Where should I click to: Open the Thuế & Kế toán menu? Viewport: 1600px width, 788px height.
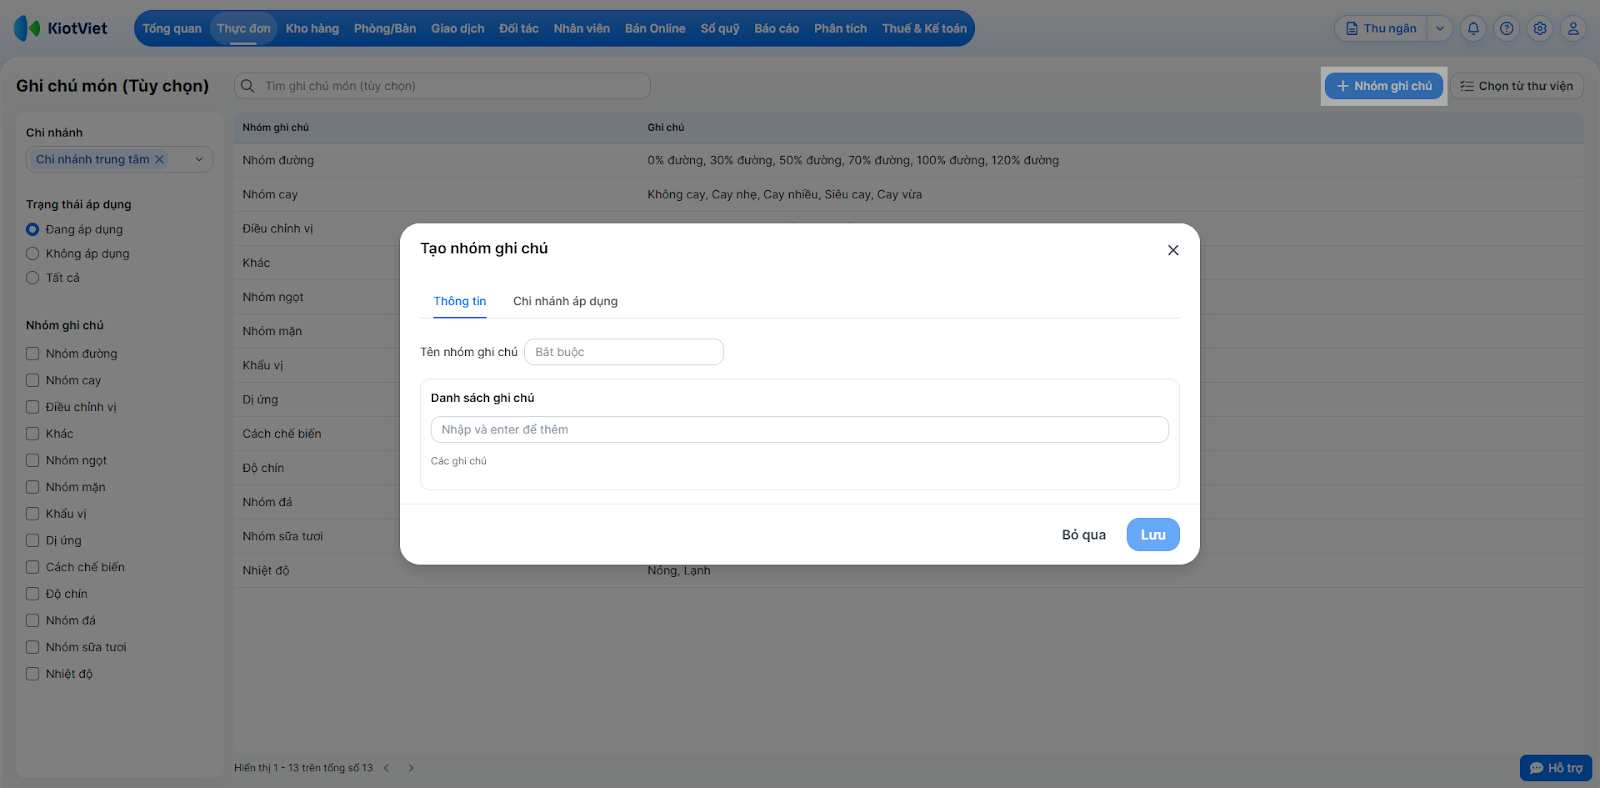coord(925,28)
